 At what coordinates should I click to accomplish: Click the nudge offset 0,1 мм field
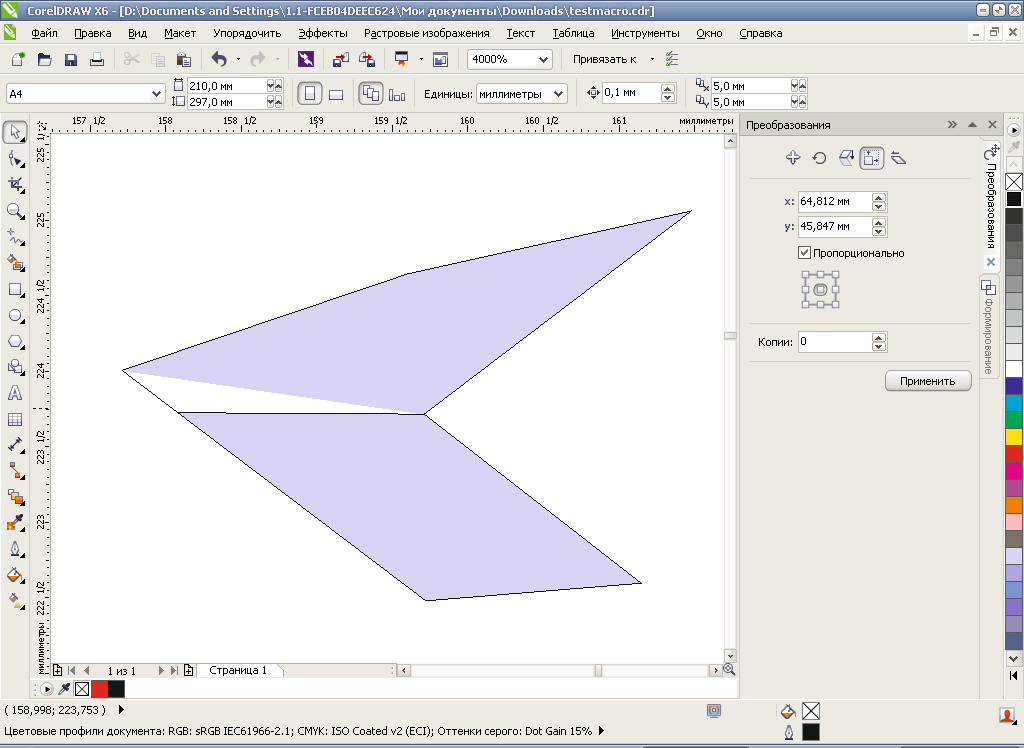(632, 93)
